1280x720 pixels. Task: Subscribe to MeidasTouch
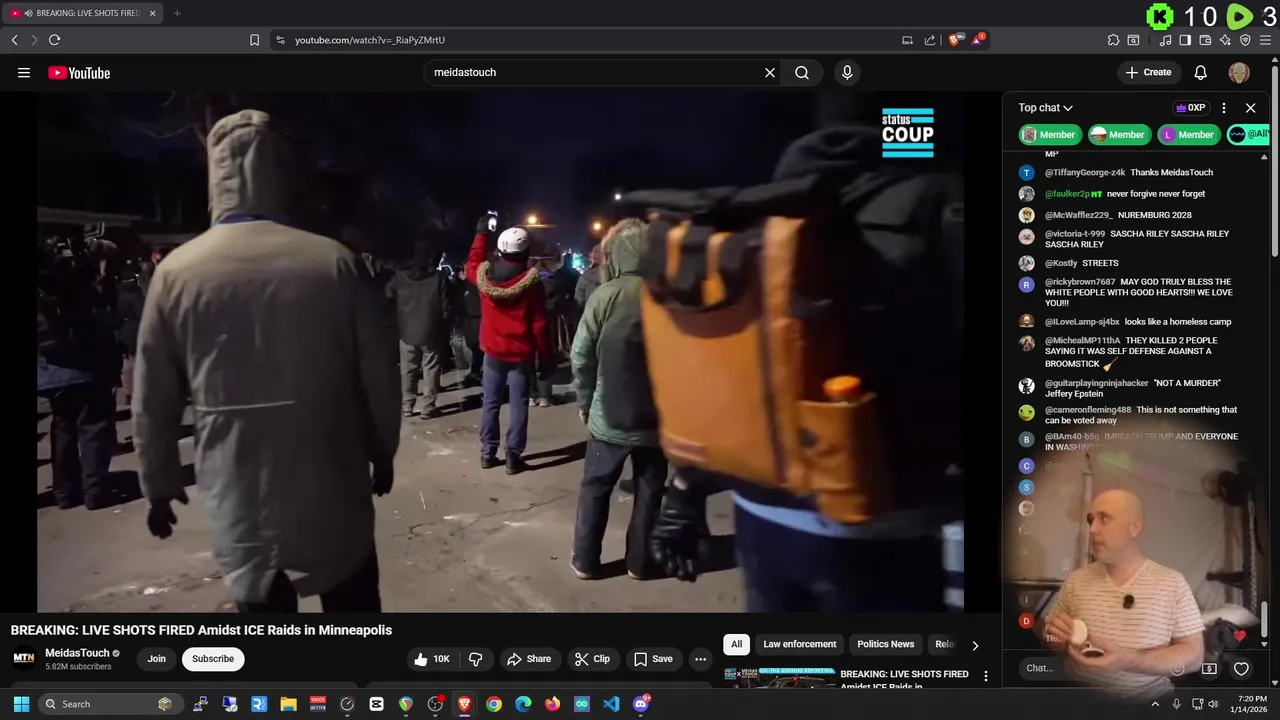[x=213, y=659]
